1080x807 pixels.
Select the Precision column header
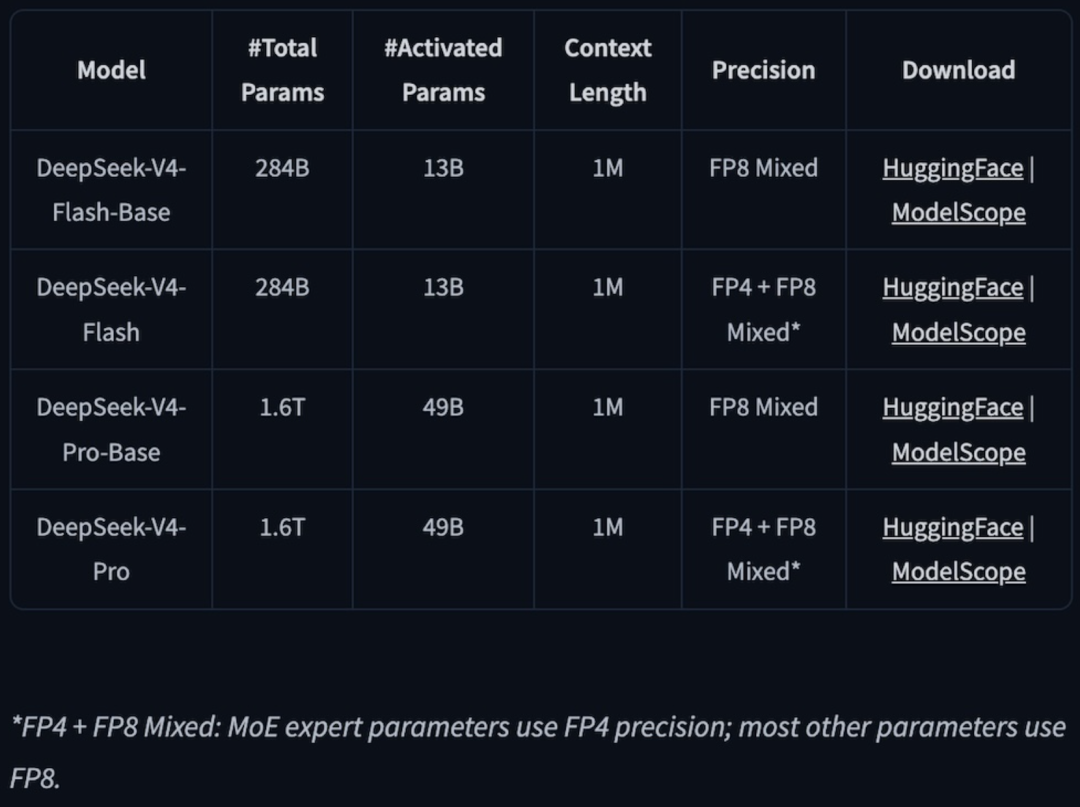tap(763, 70)
